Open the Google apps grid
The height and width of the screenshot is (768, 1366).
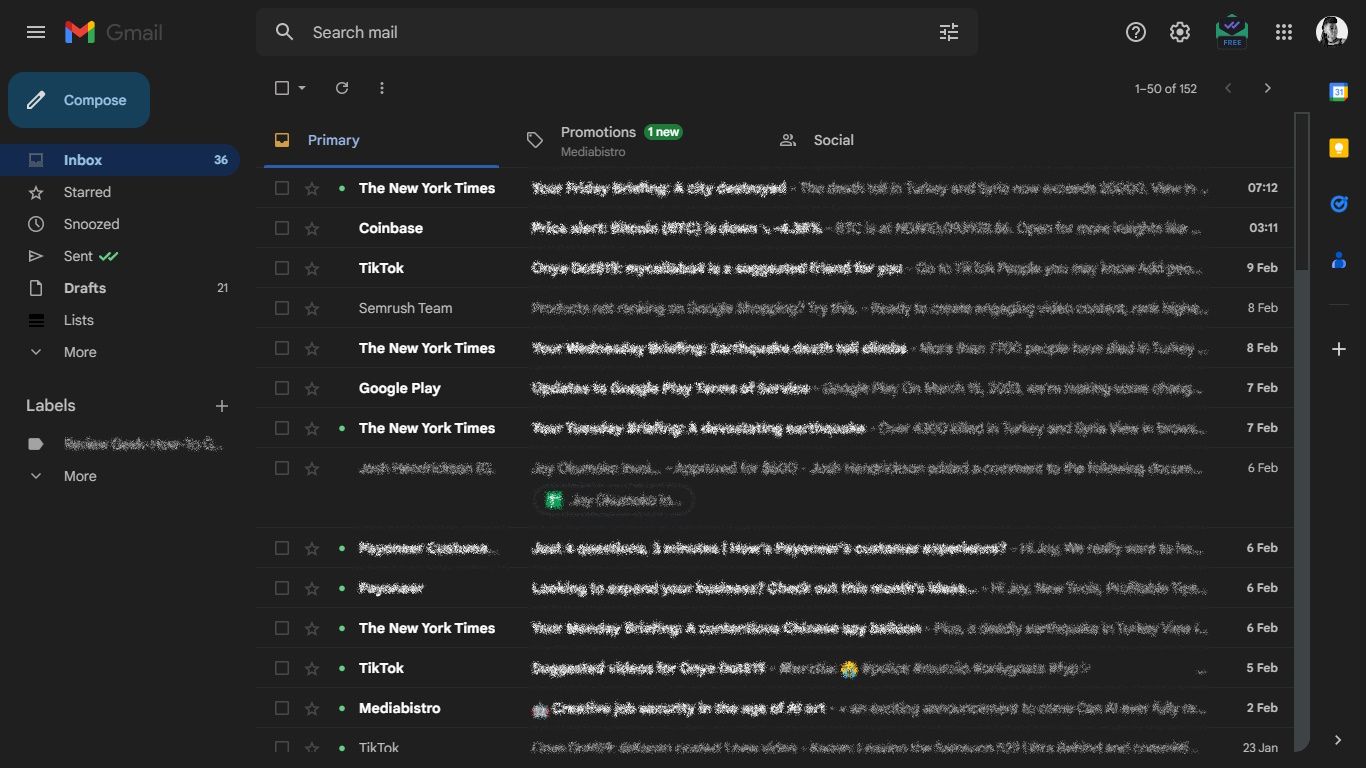tap(1283, 31)
